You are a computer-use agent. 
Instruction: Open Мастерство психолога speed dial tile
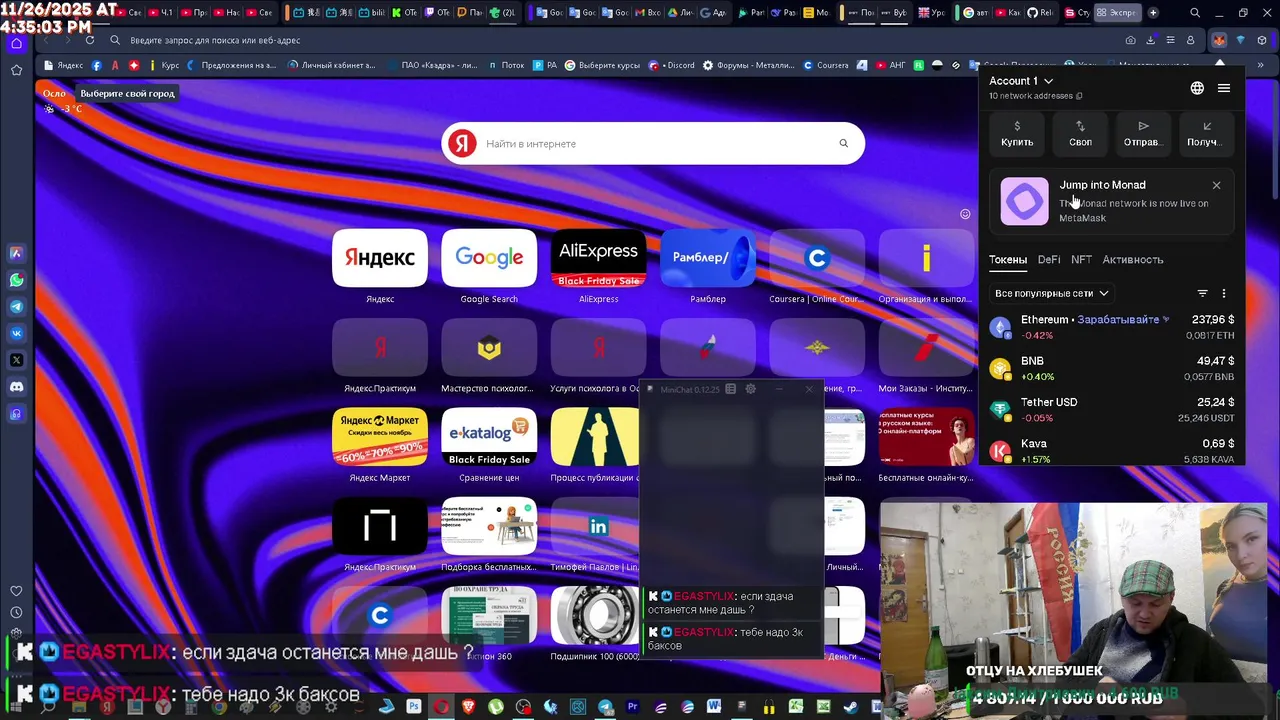[489, 347]
